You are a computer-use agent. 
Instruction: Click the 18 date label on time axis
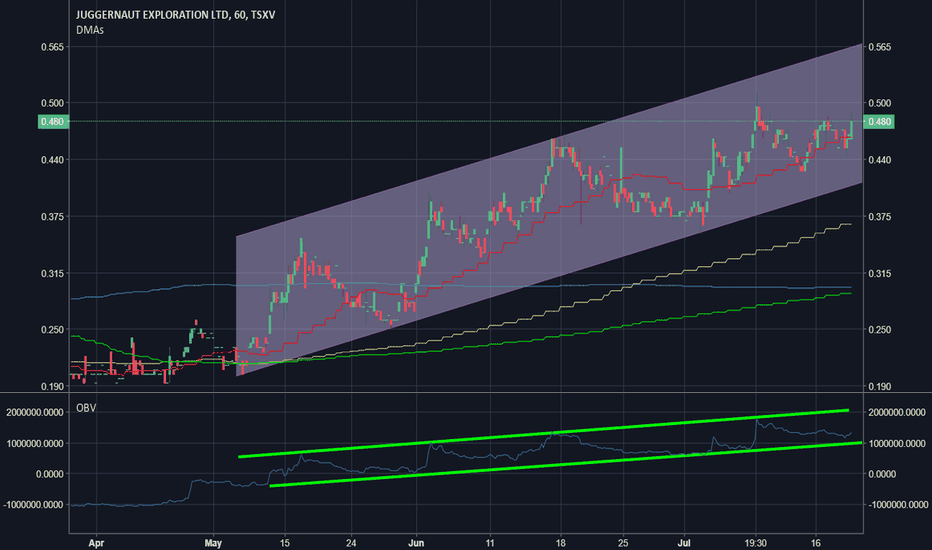tap(561, 543)
